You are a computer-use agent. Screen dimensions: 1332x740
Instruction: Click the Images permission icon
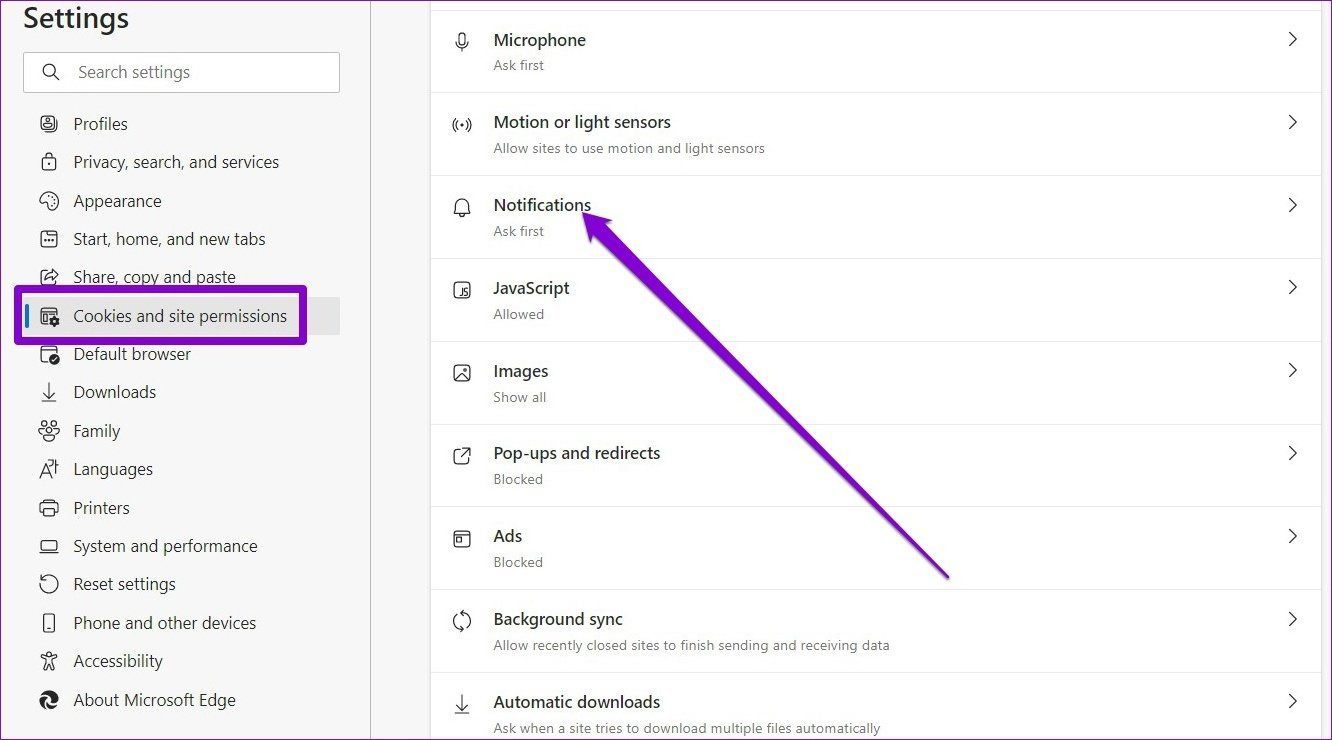[461, 372]
